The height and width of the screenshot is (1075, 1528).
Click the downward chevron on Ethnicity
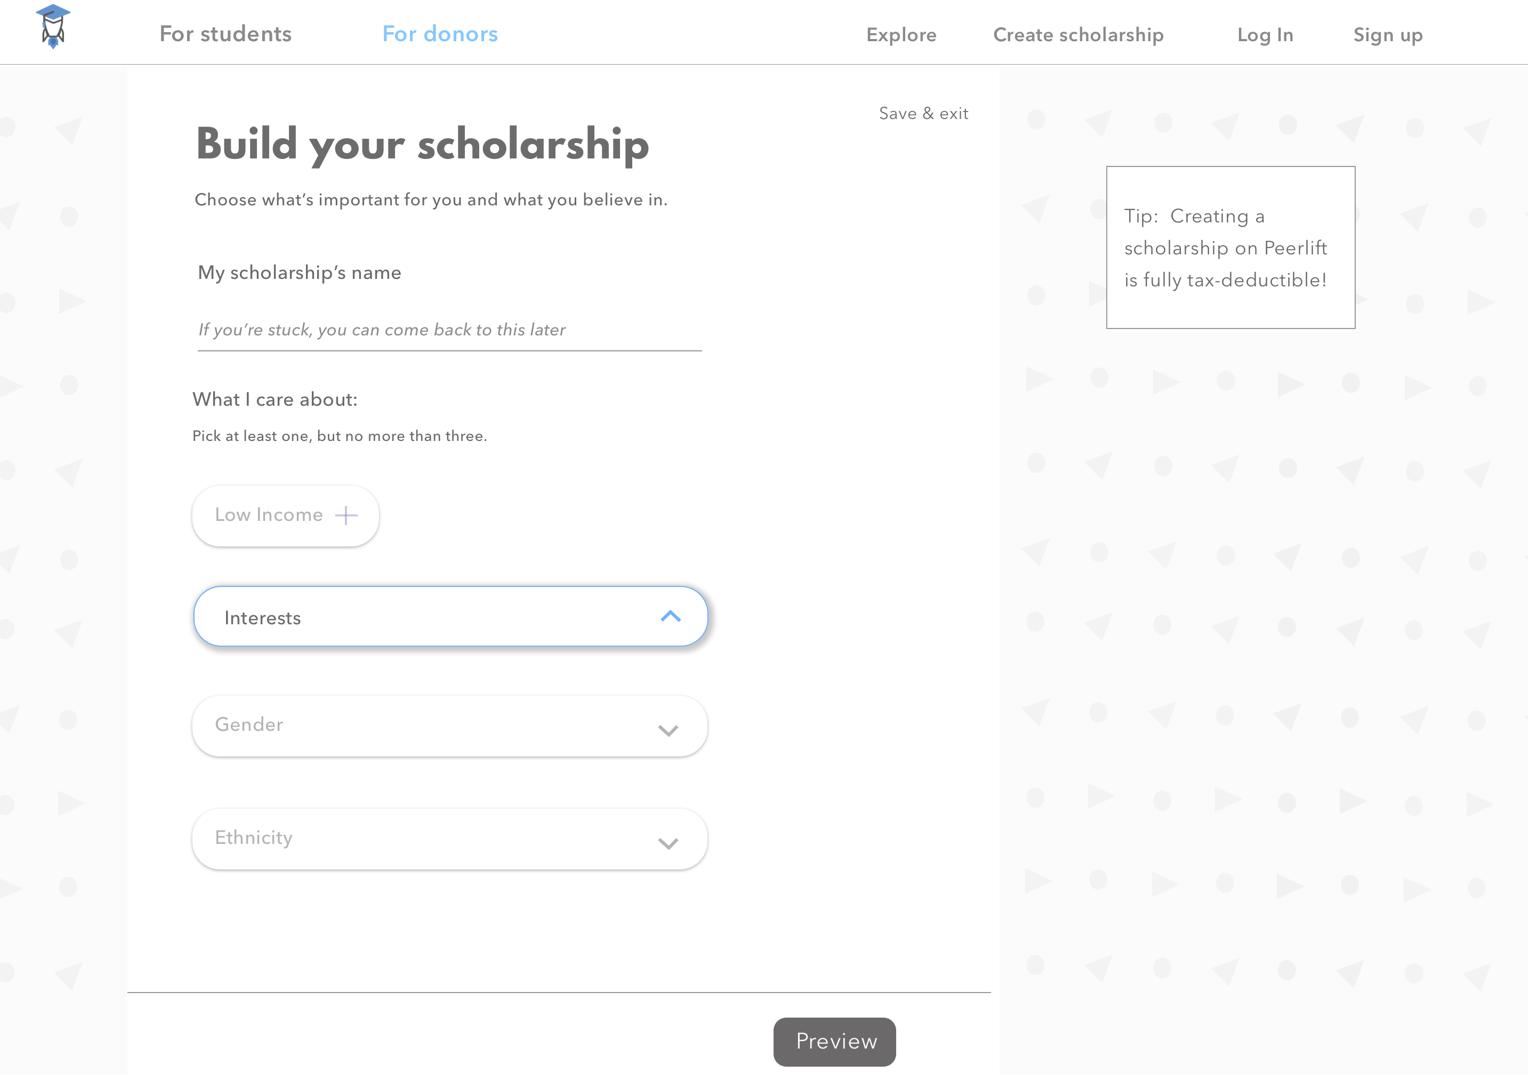(668, 843)
